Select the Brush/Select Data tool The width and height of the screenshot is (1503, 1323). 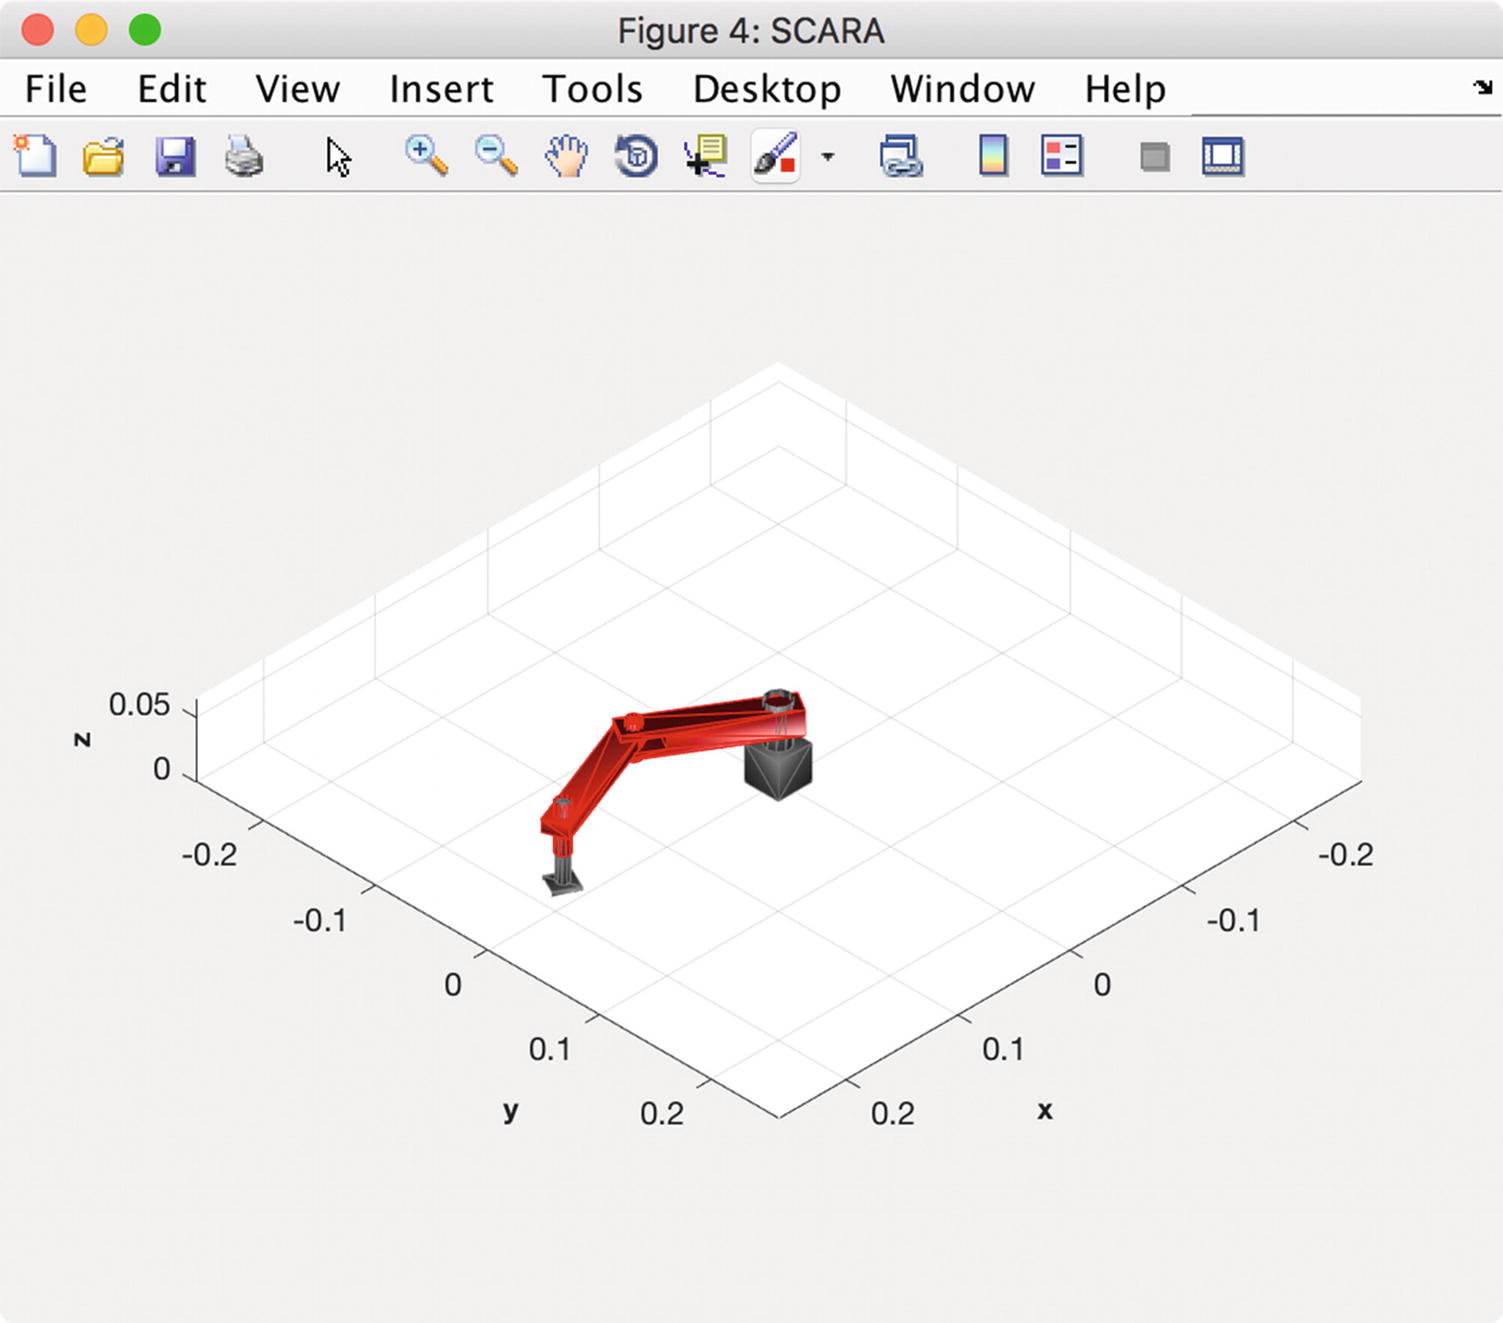778,156
